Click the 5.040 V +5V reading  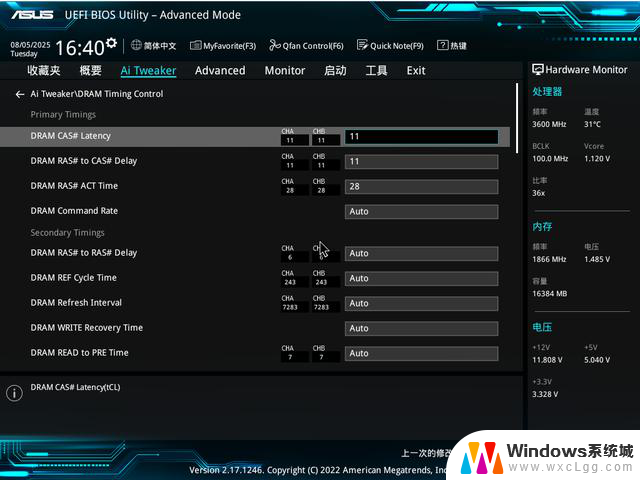pos(597,360)
